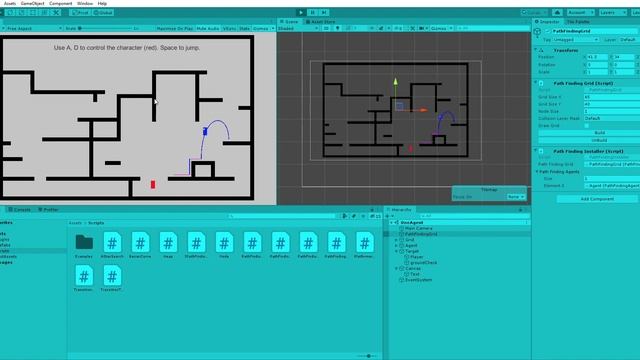Open the Collision Layer Mask dropdown
Screen dimensions: 640x360
pyautogui.click(x=611, y=118)
